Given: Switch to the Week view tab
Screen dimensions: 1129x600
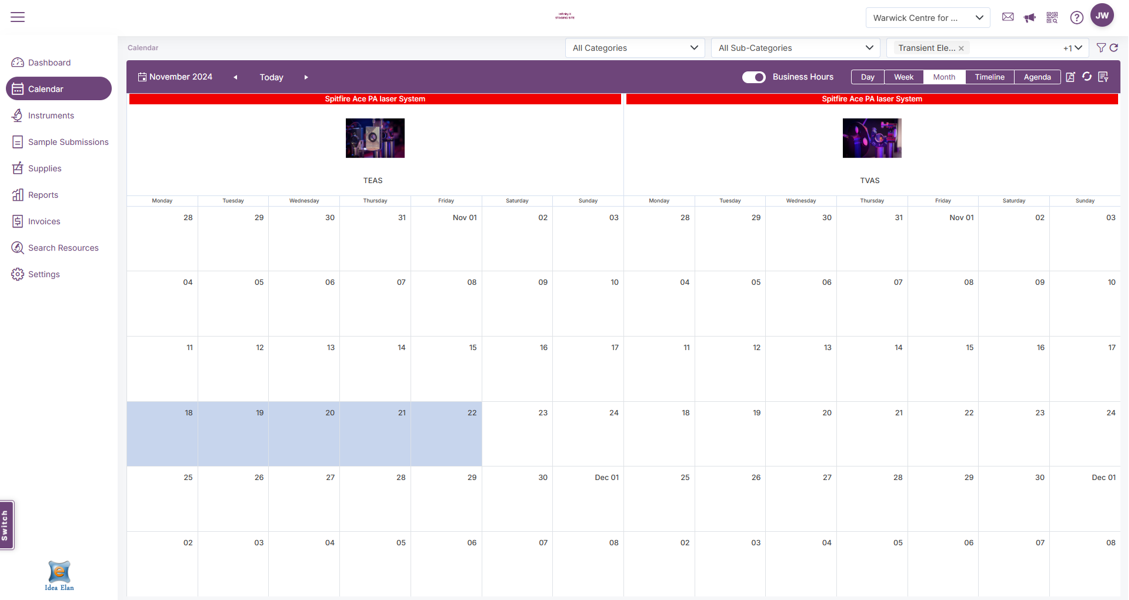Looking at the screenshot, I should pos(903,77).
